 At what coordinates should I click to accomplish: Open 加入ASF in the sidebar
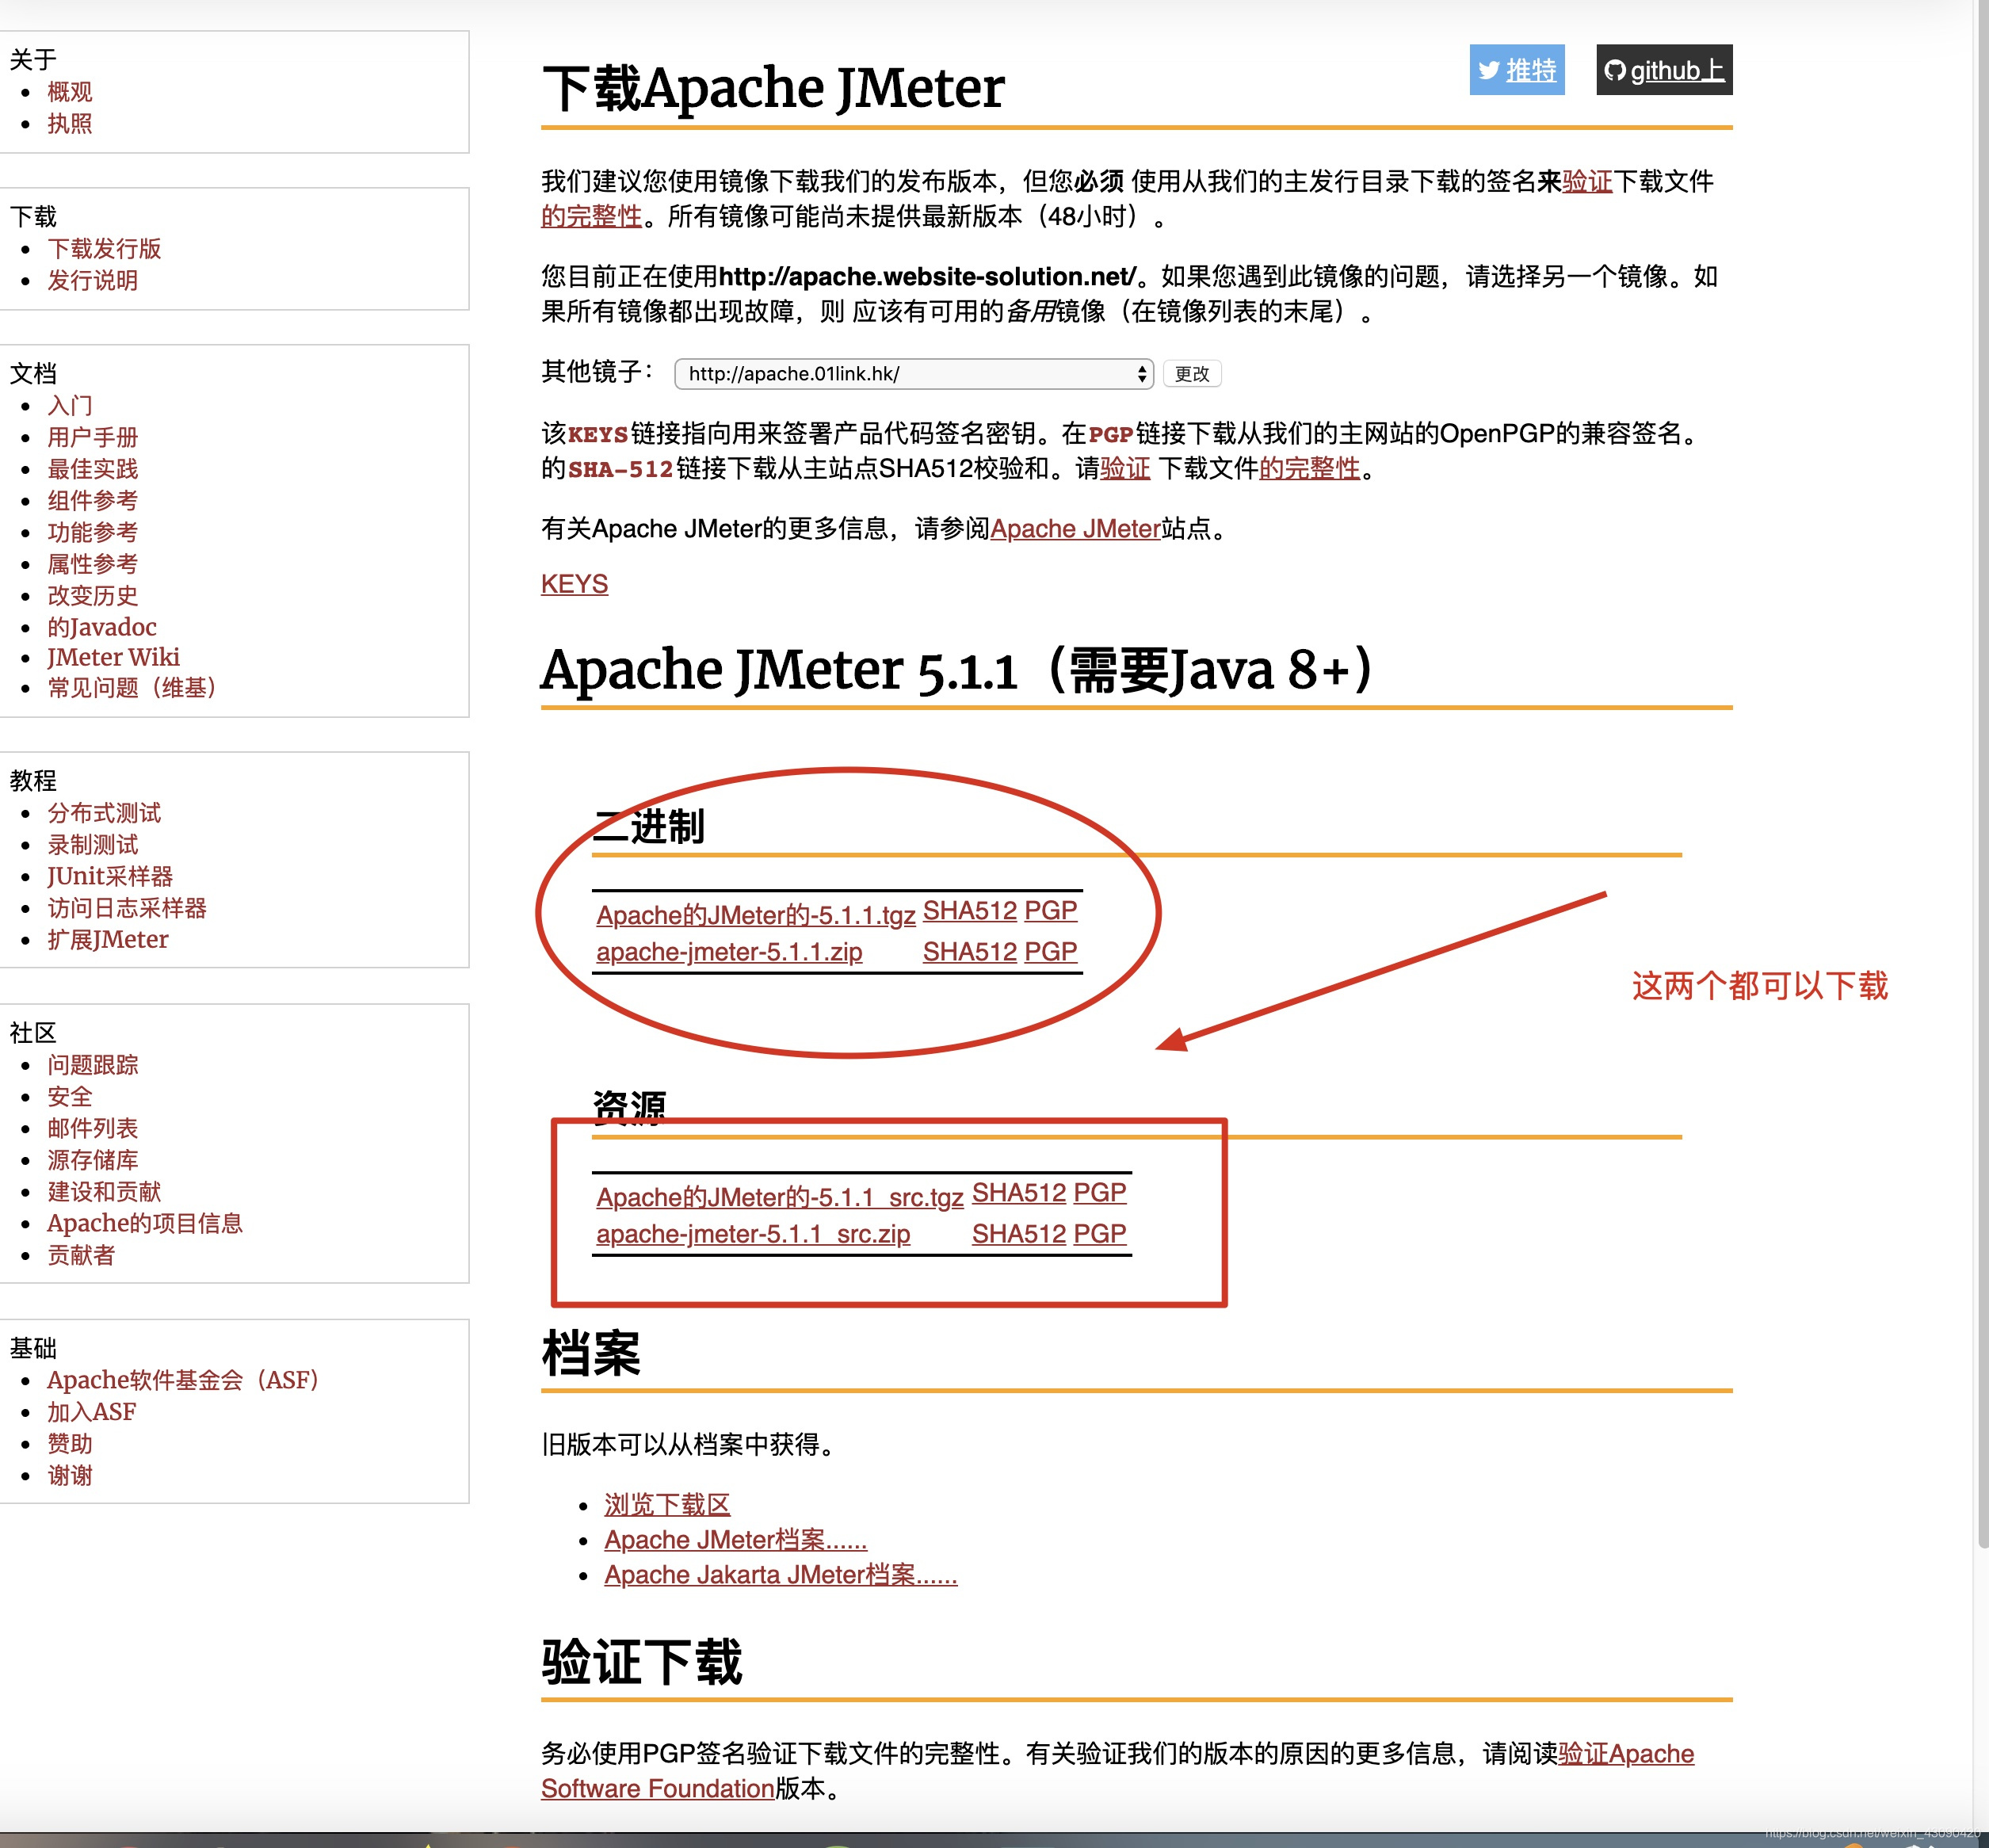click(91, 1413)
